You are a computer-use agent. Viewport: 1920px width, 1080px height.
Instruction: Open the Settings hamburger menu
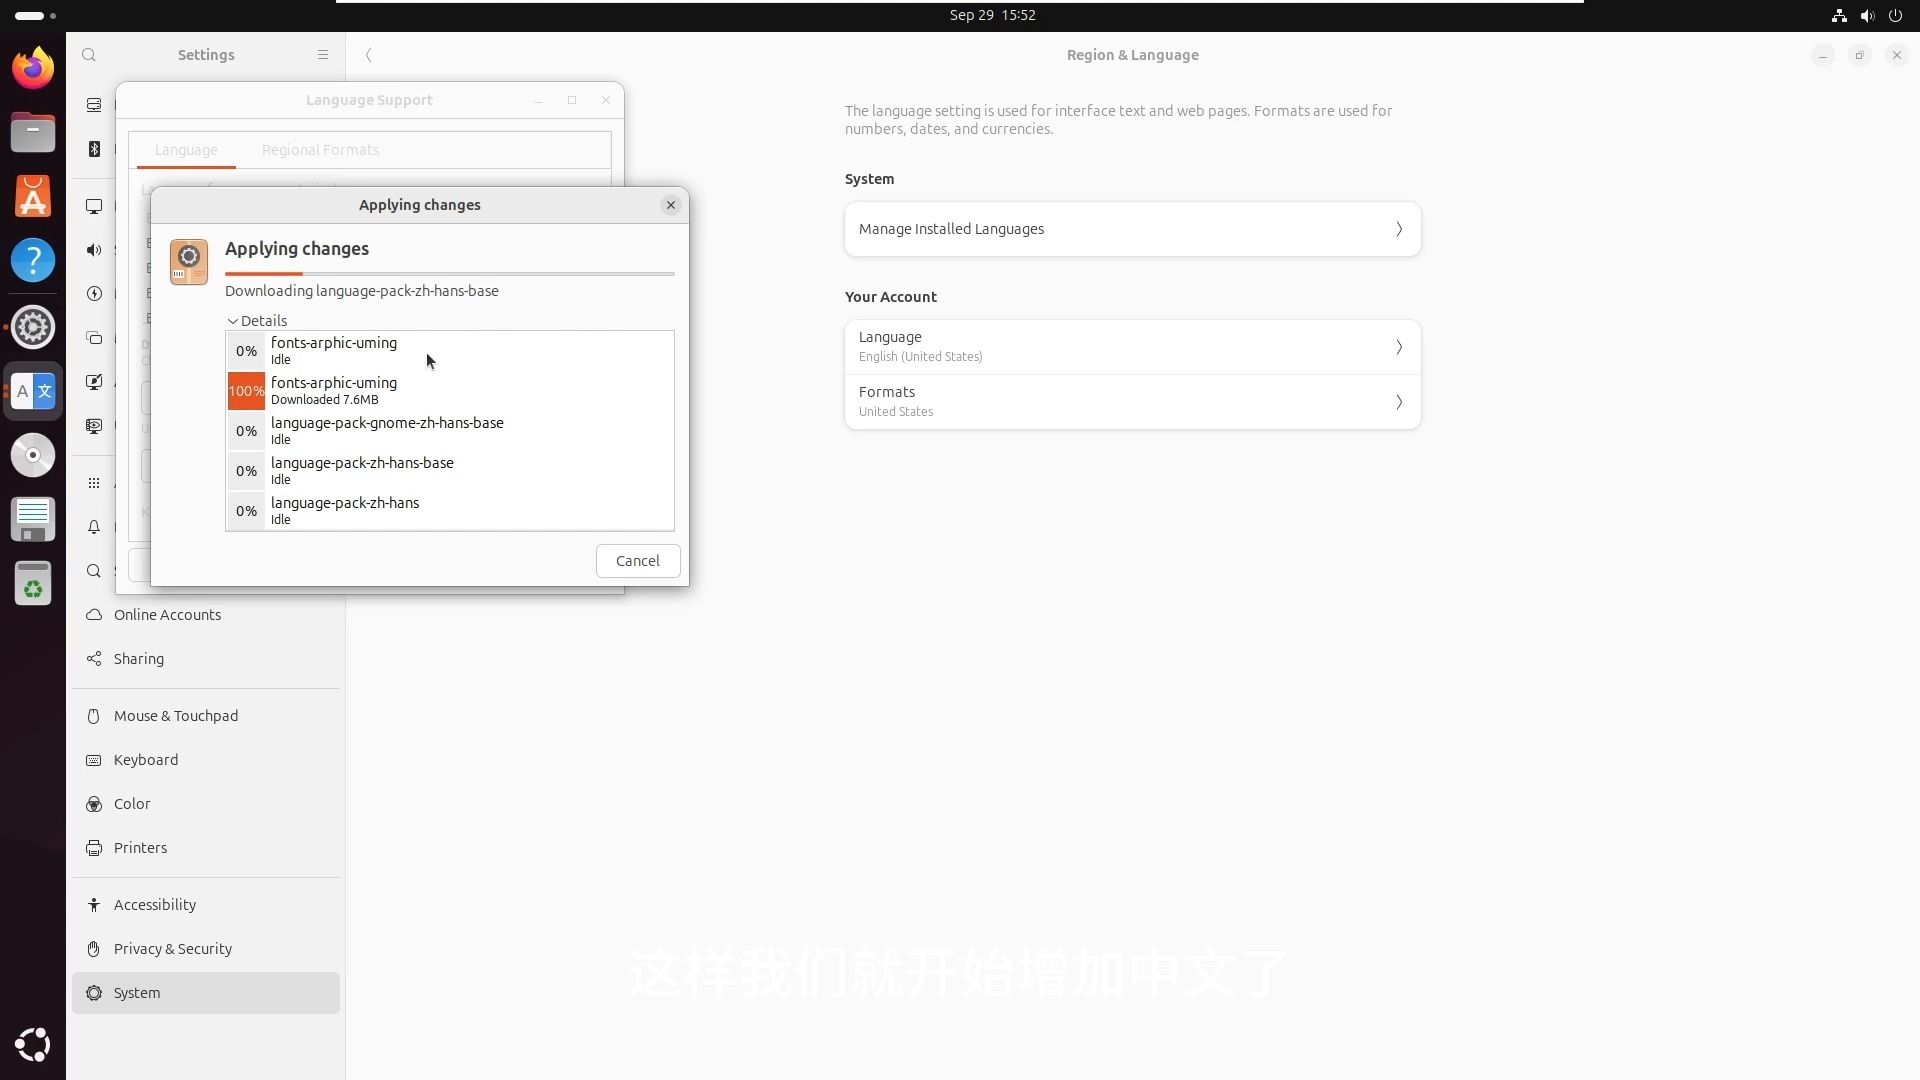pyautogui.click(x=323, y=55)
